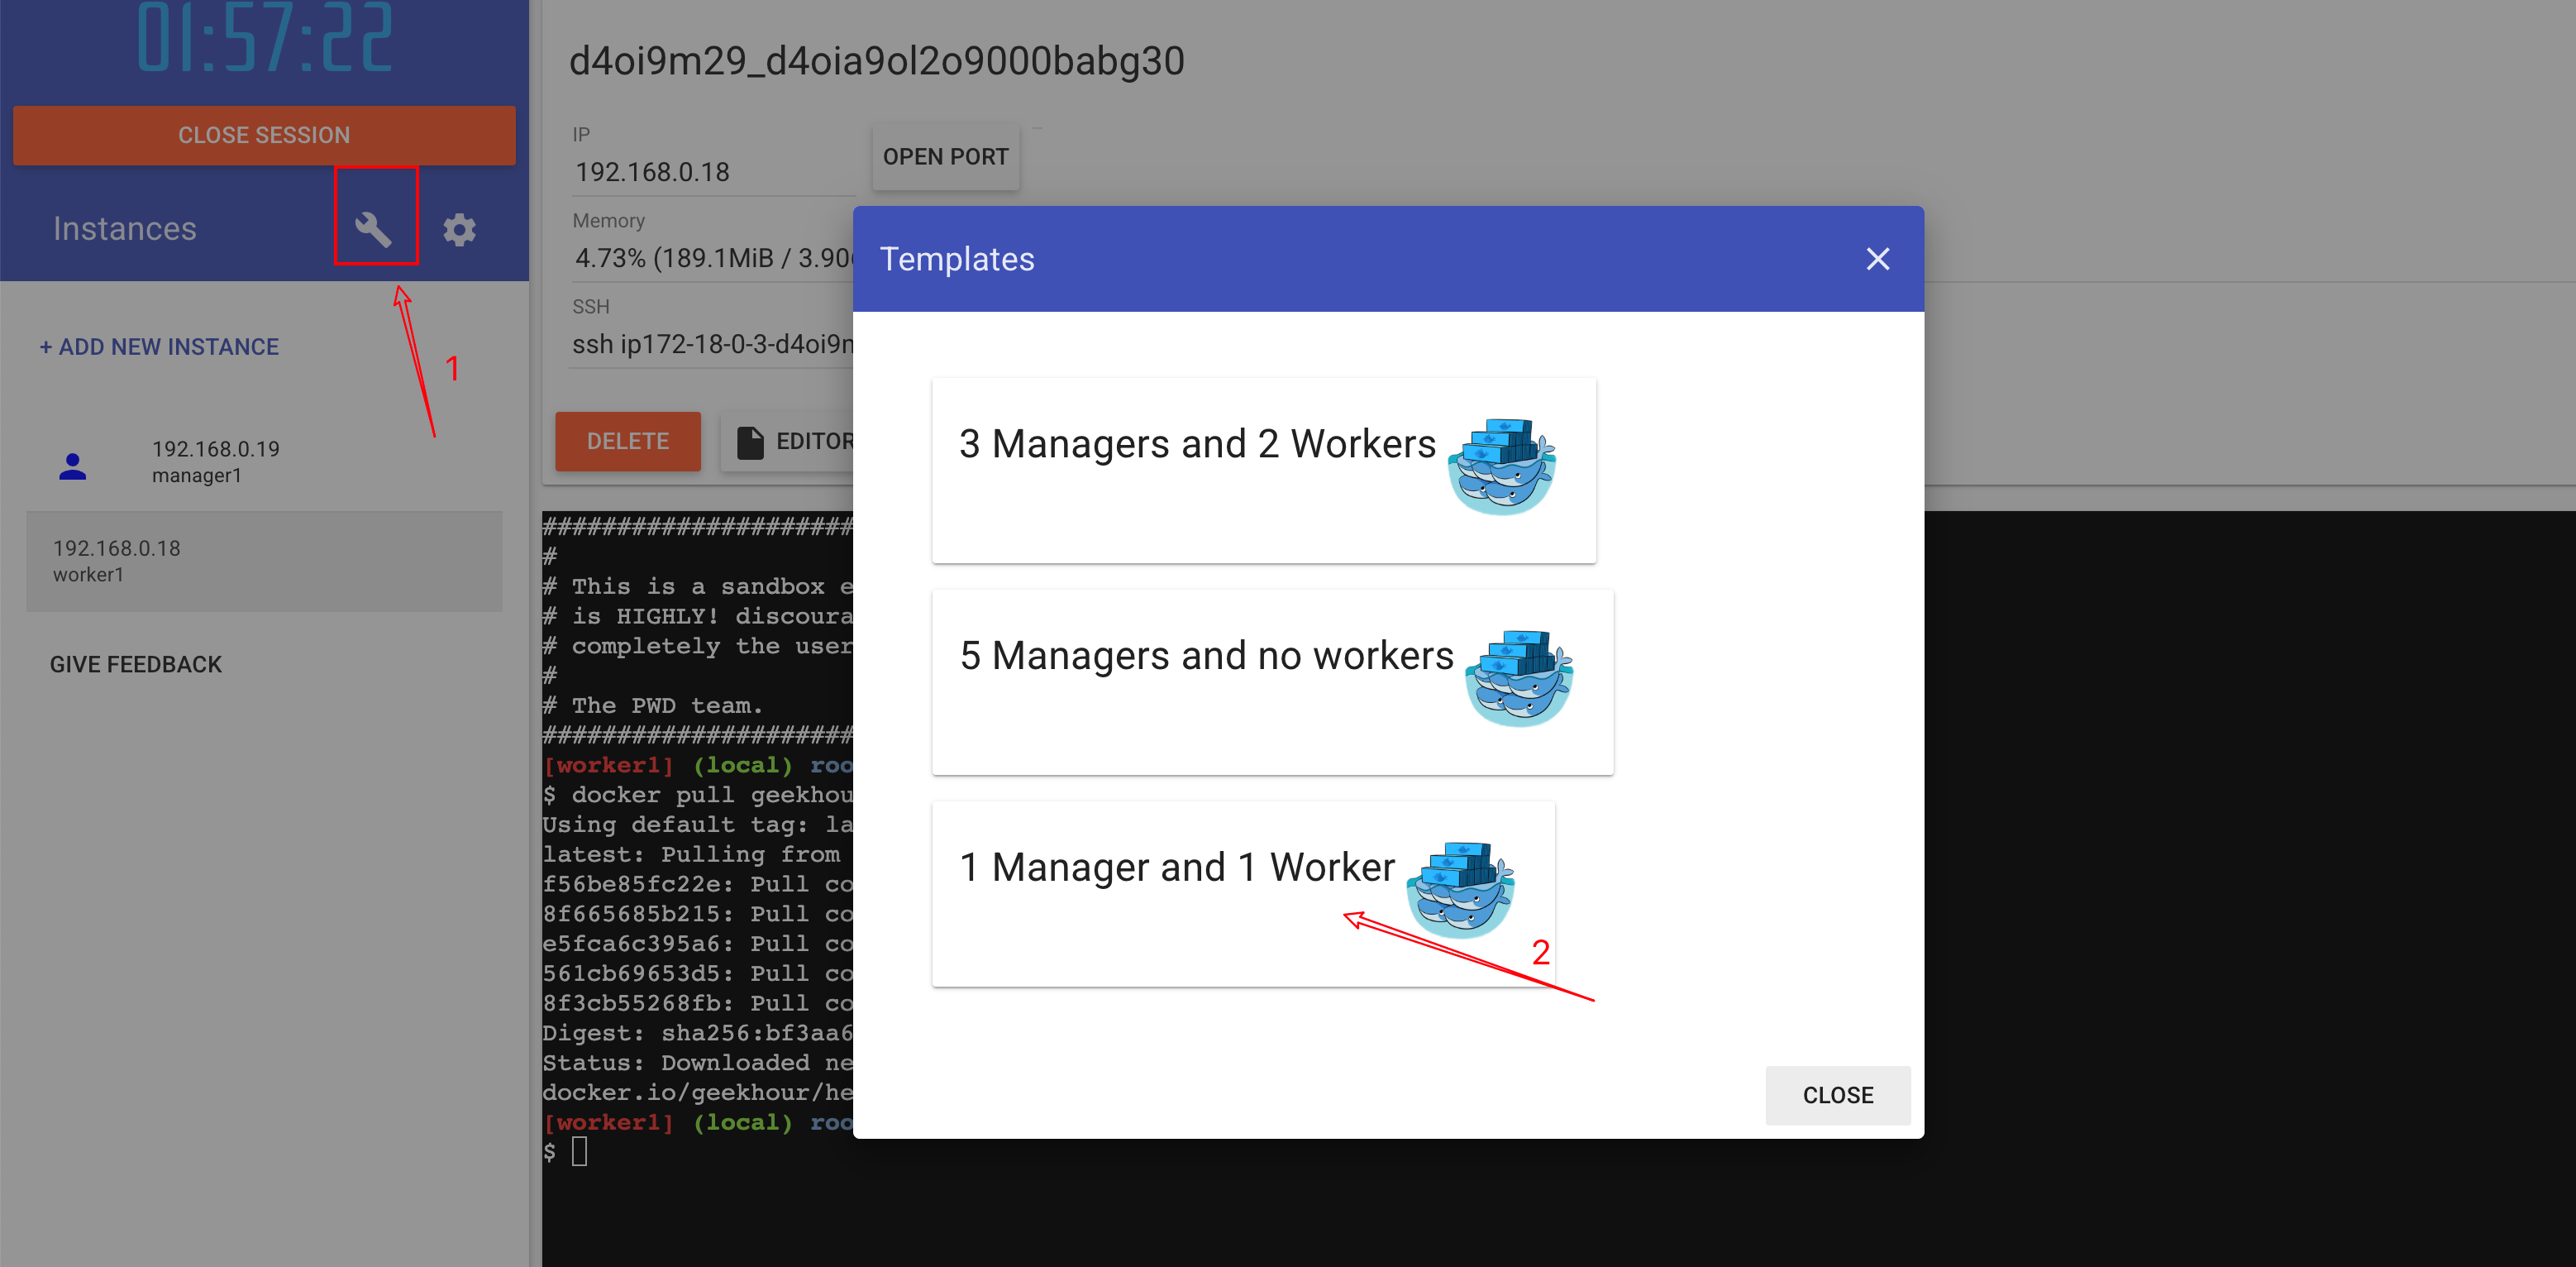Select manager1 instance 192.168.0.19

(215, 462)
